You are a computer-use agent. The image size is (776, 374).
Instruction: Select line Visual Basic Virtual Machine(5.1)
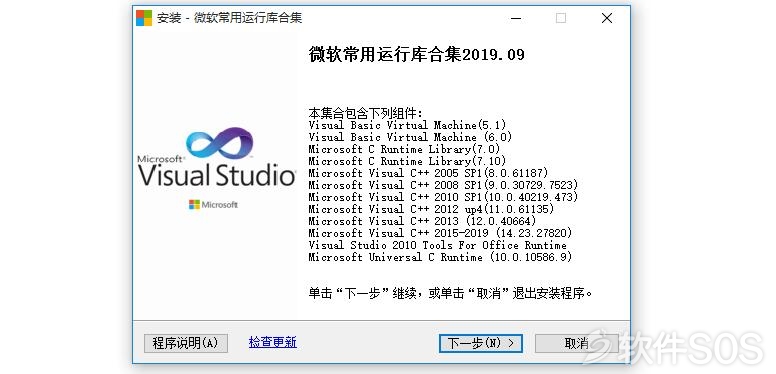(x=407, y=125)
